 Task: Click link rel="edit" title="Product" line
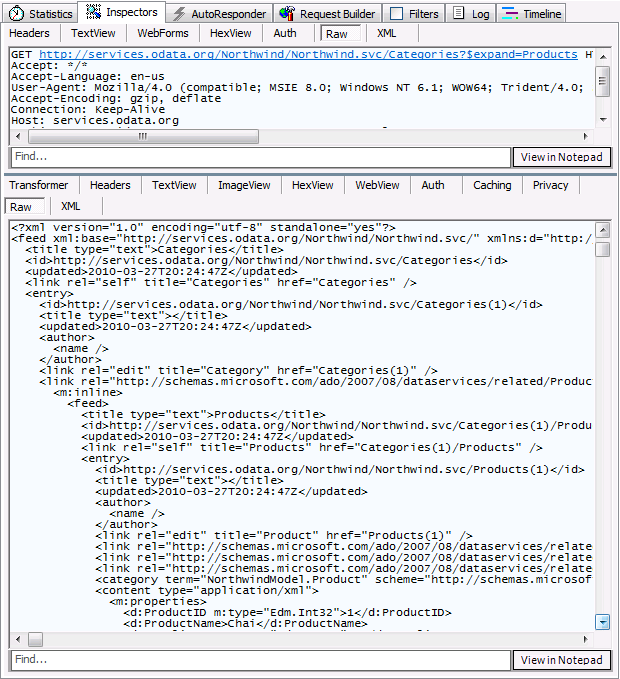coord(284,536)
